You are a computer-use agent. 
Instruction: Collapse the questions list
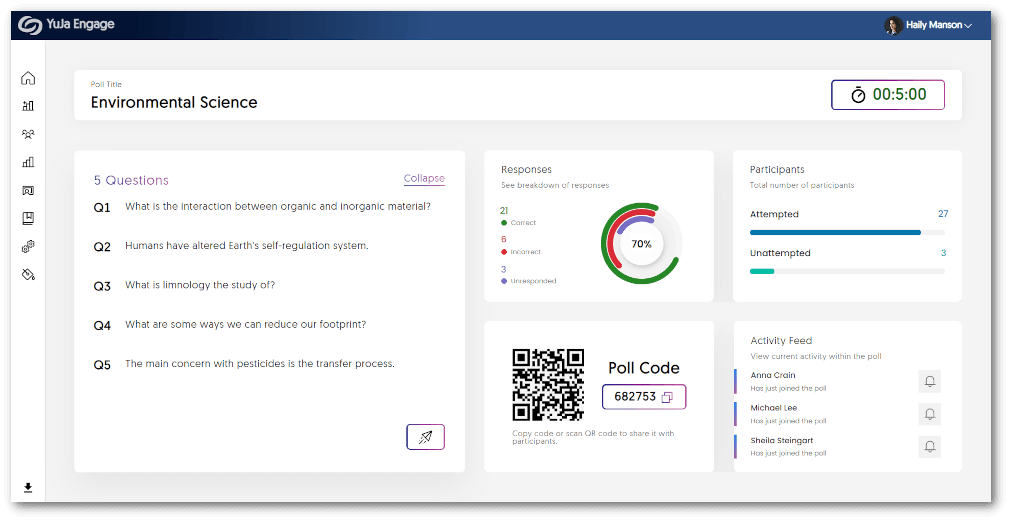coord(424,179)
